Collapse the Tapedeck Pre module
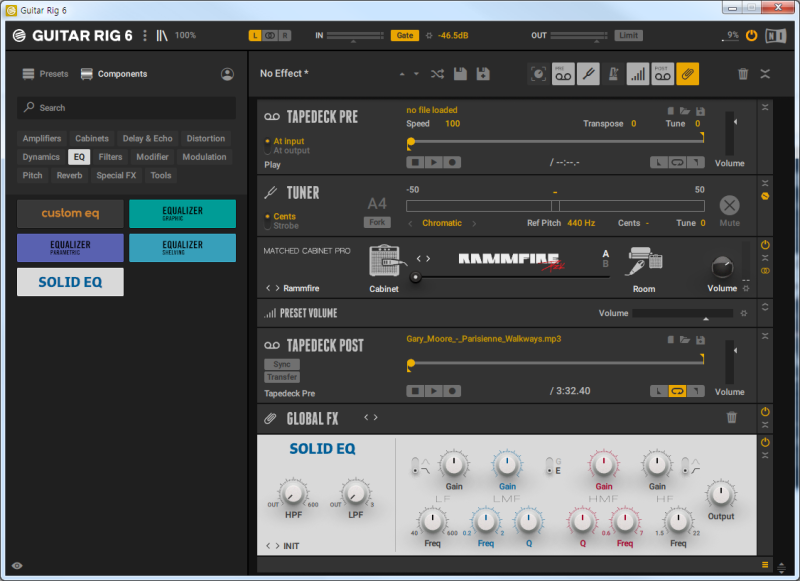Screen dimensions: 800x581 [765, 107]
